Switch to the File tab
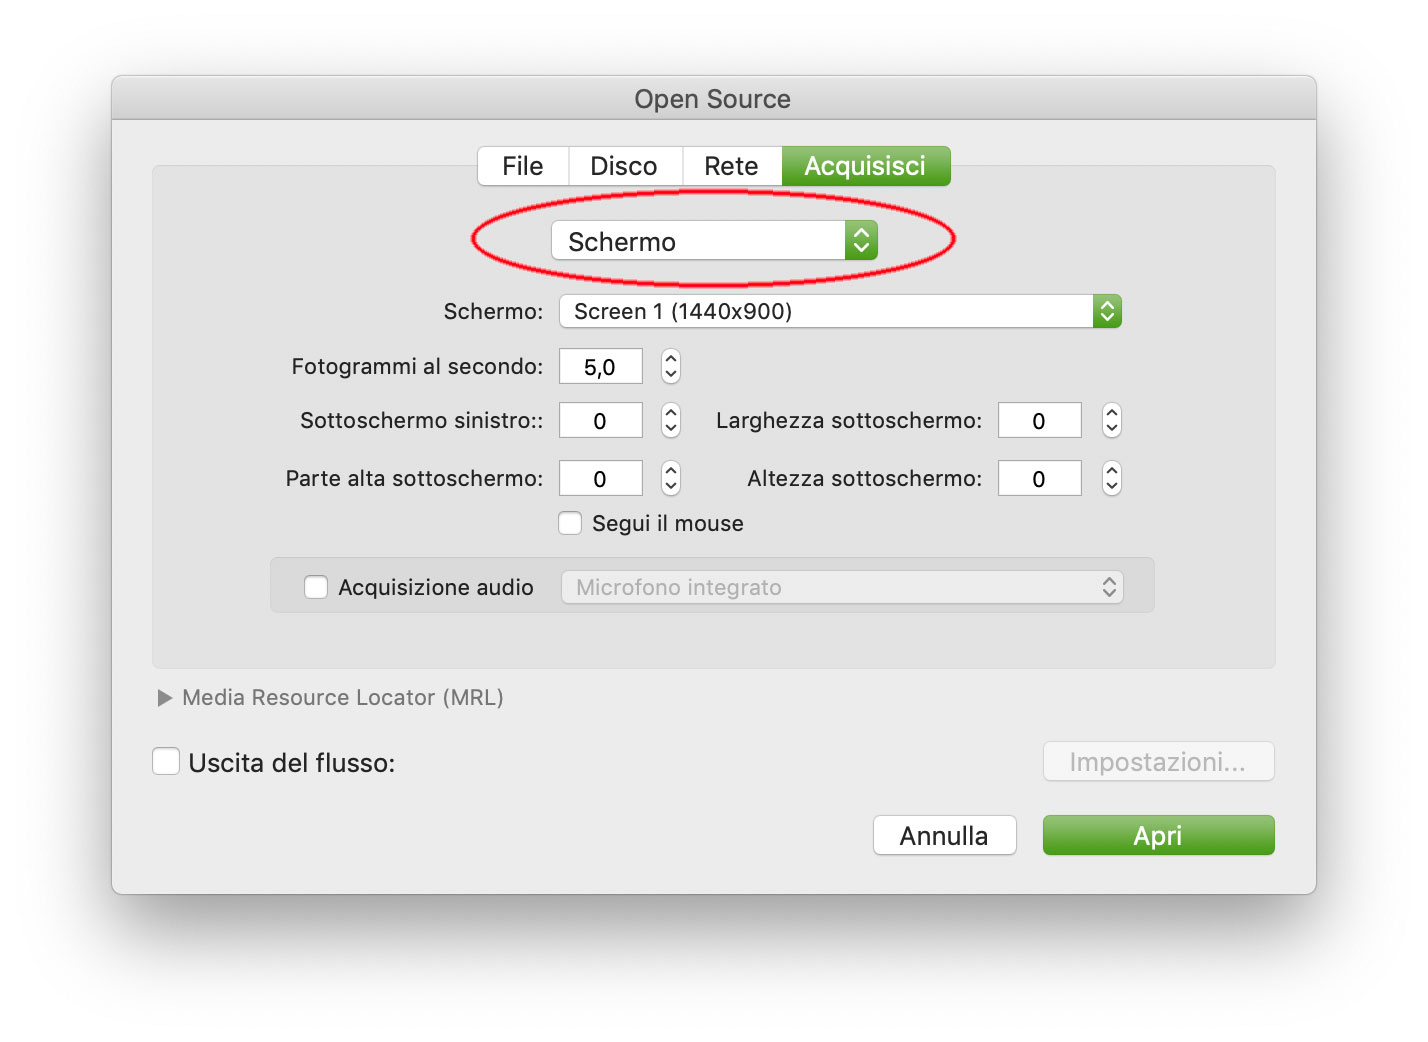This screenshot has height=1042, width=1428. pos(523,166)
